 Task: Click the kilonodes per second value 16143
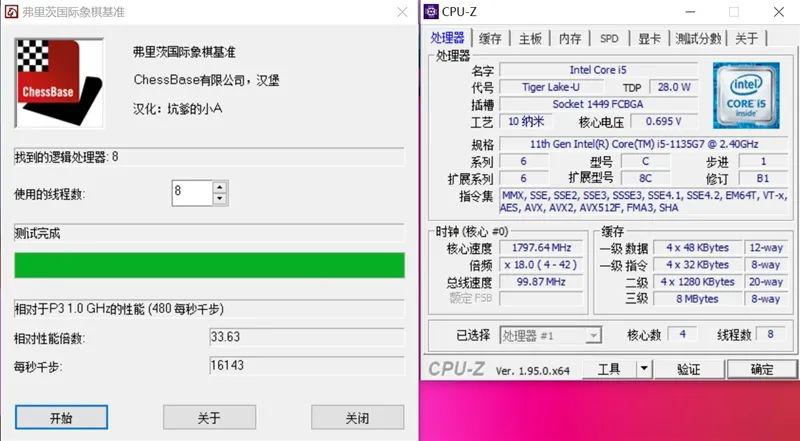tap(307, 365)
